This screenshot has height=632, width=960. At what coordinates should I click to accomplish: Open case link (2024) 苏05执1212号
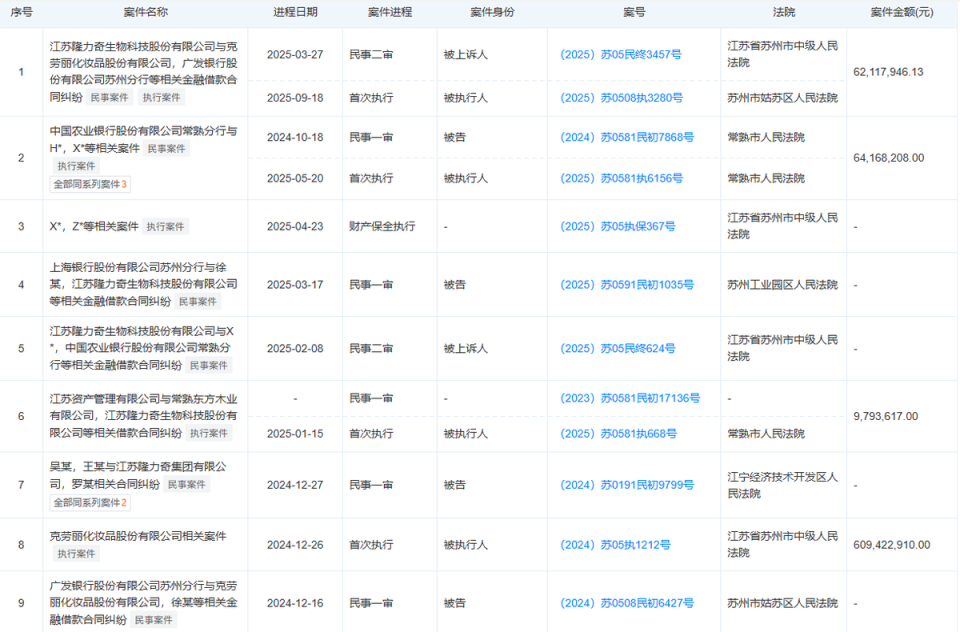[x=616, y=545]
